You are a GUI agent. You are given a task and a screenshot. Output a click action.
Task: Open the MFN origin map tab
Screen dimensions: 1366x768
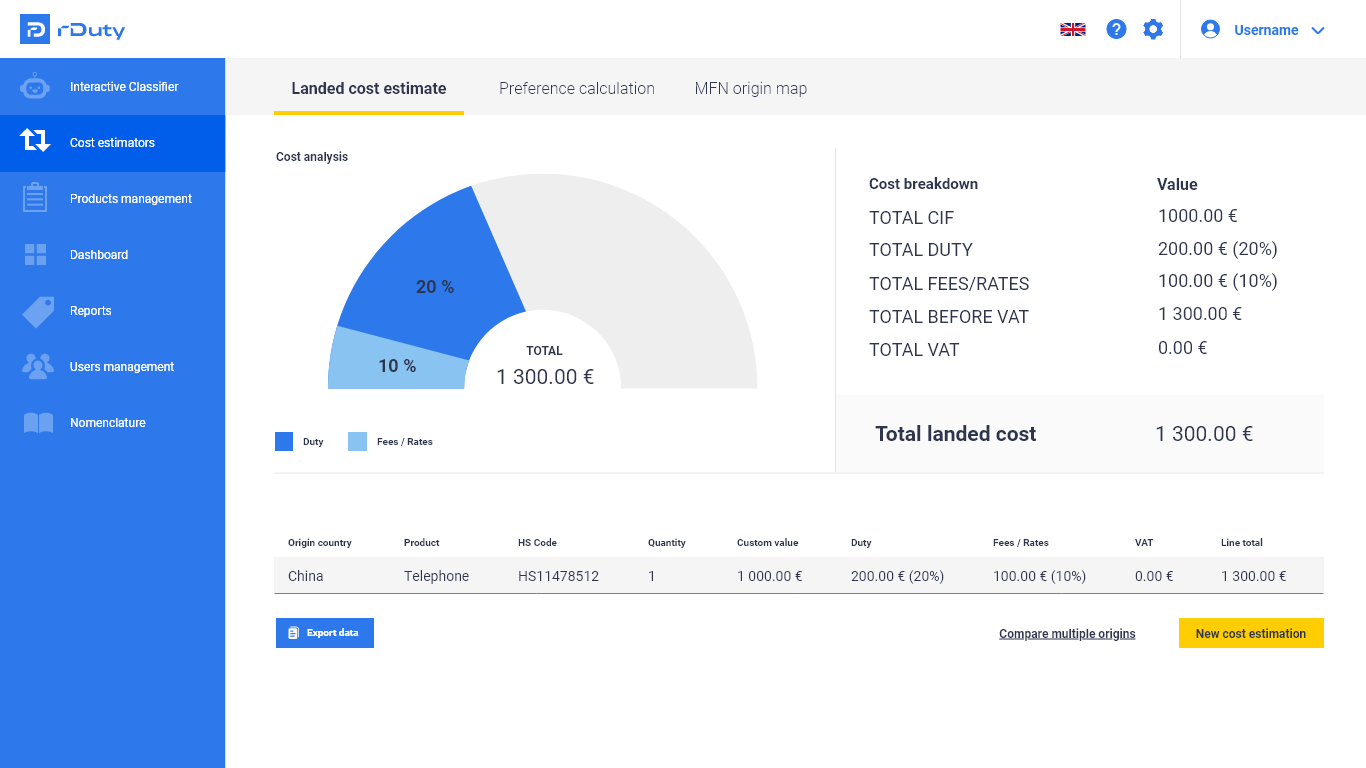coord(751,88)
